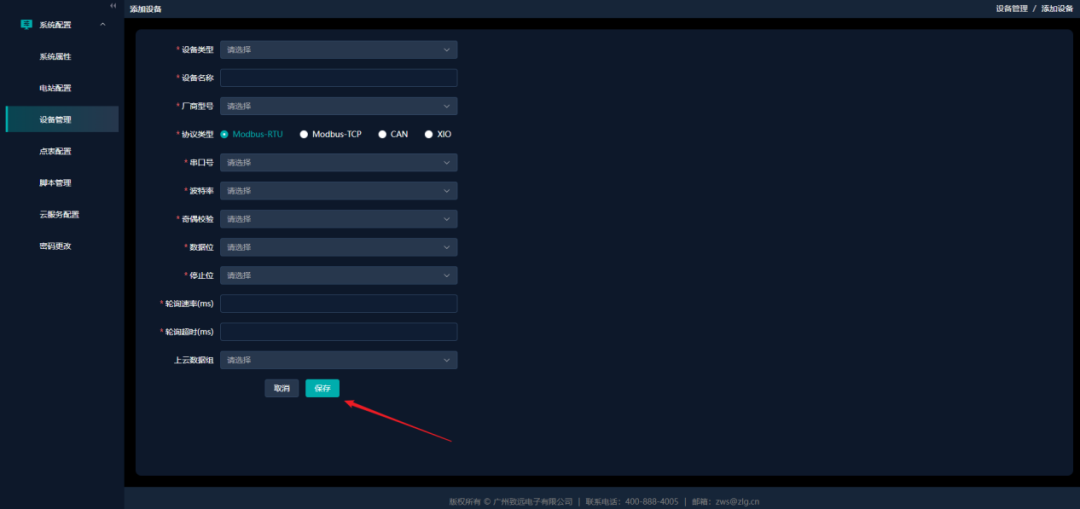The width and height of the screenshot is (1080, 509).
Task: Select 设备管理 in the sidebar
Action: pyautogui.click(x=62, y=119)
